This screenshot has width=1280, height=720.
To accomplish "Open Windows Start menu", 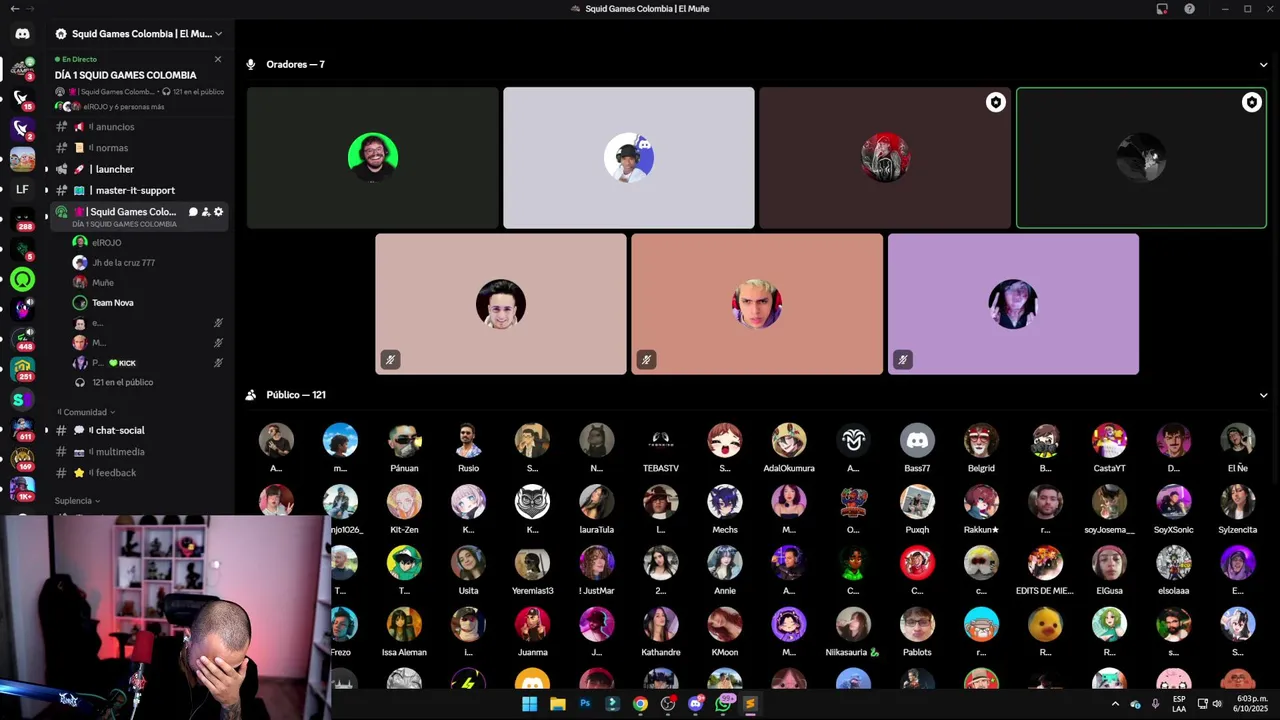I will [x=529, y=704].
